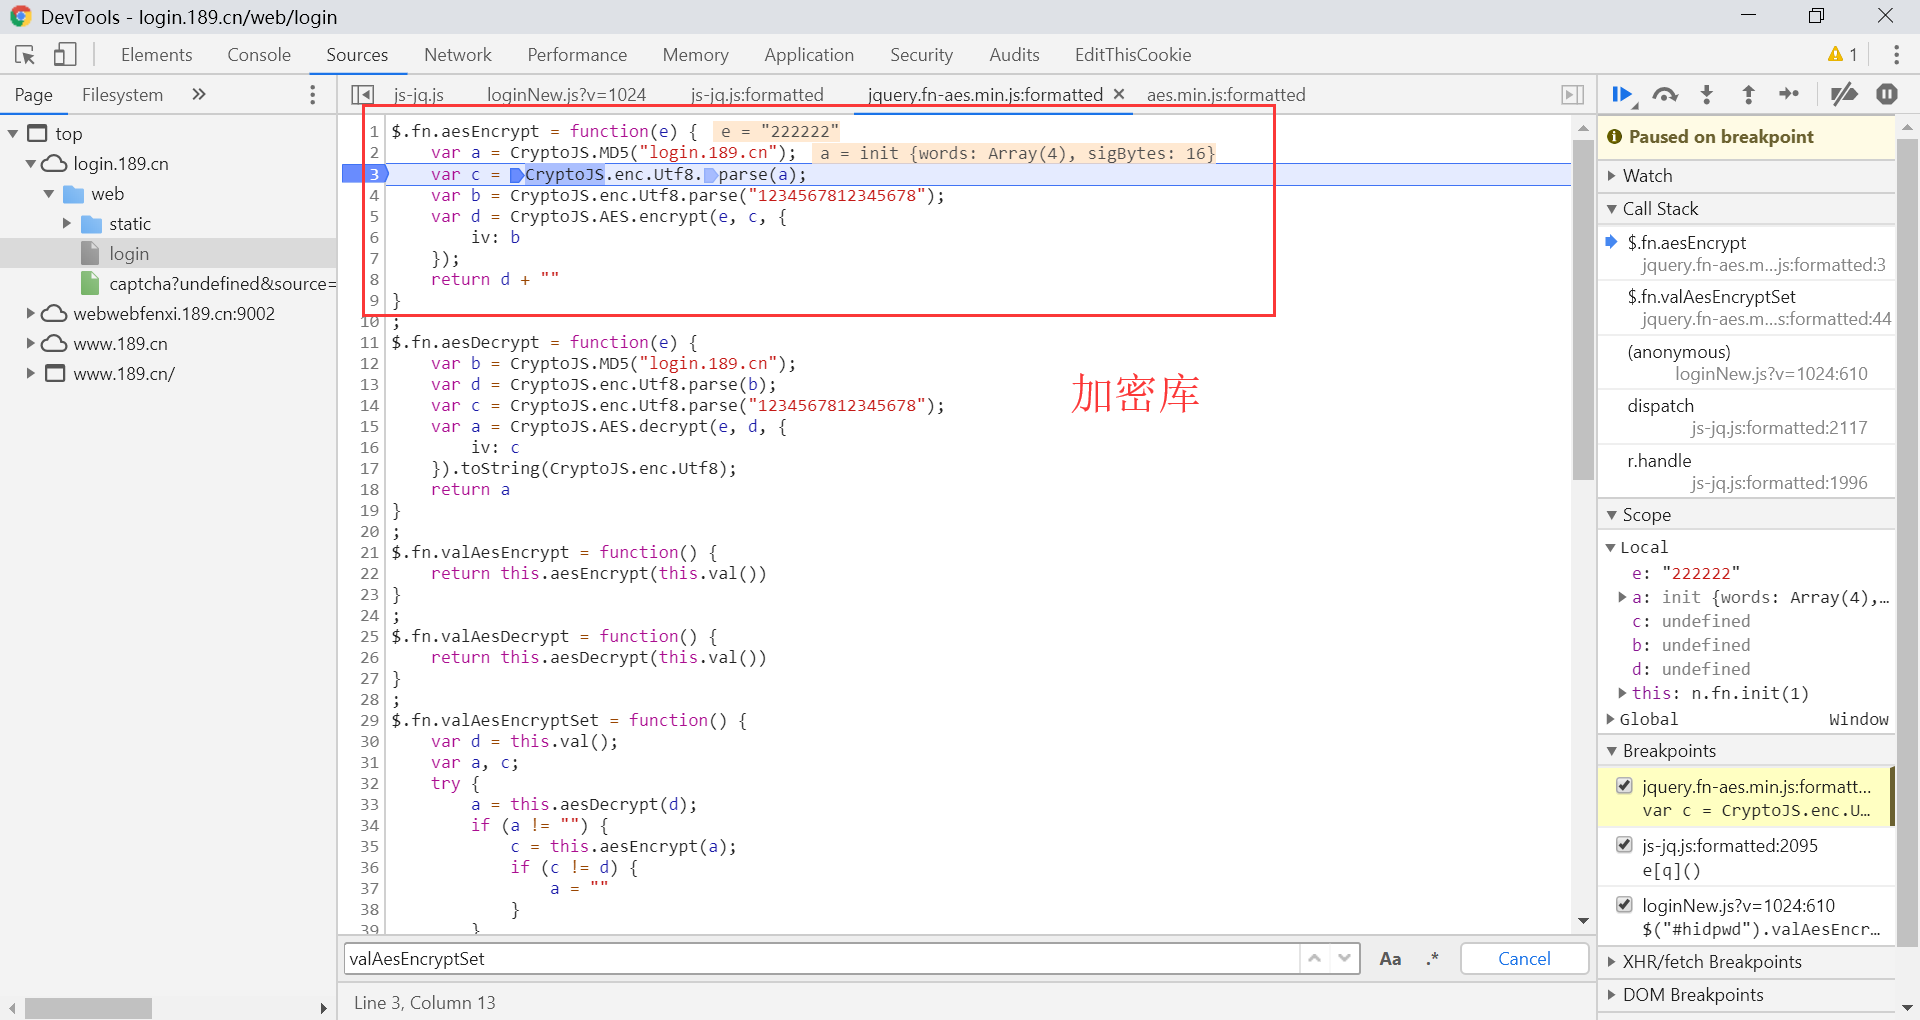Image resolution: width=1920 pixels, height=1020 pixels.
Task: Cancel the in-file search
Action: (x=1524, y=959)
